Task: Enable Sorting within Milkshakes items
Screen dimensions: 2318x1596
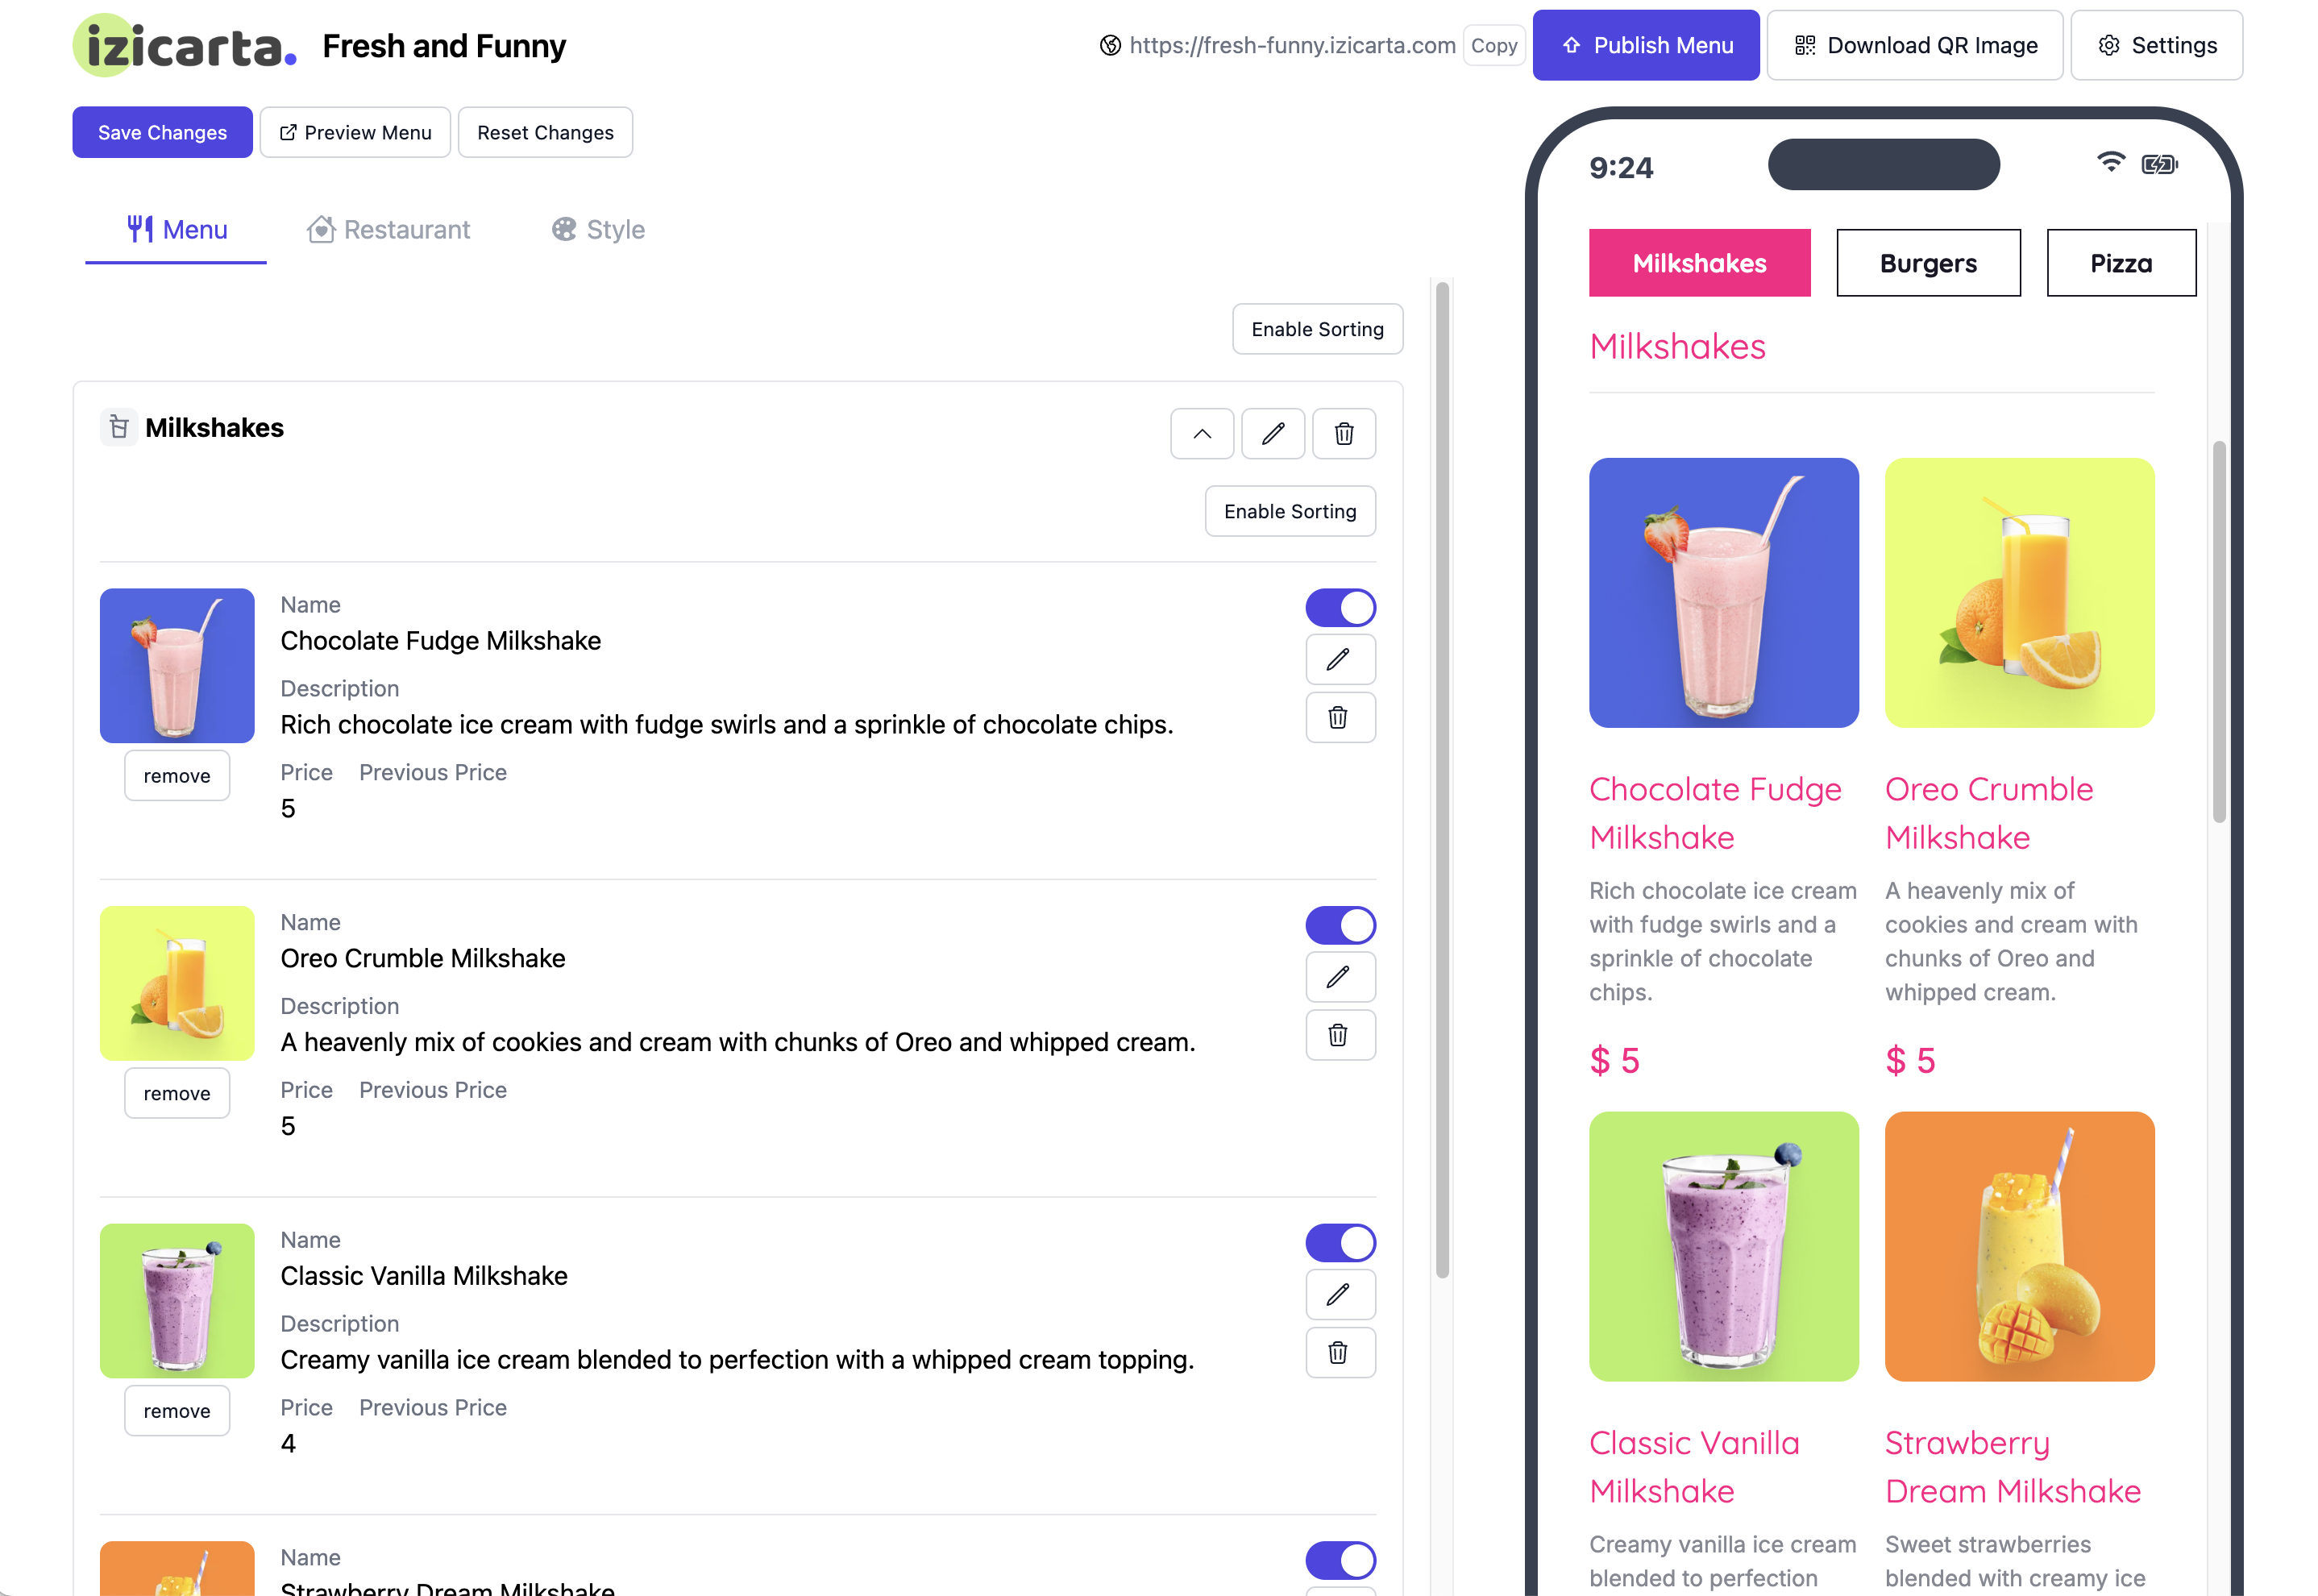Action: (1290, 512)
